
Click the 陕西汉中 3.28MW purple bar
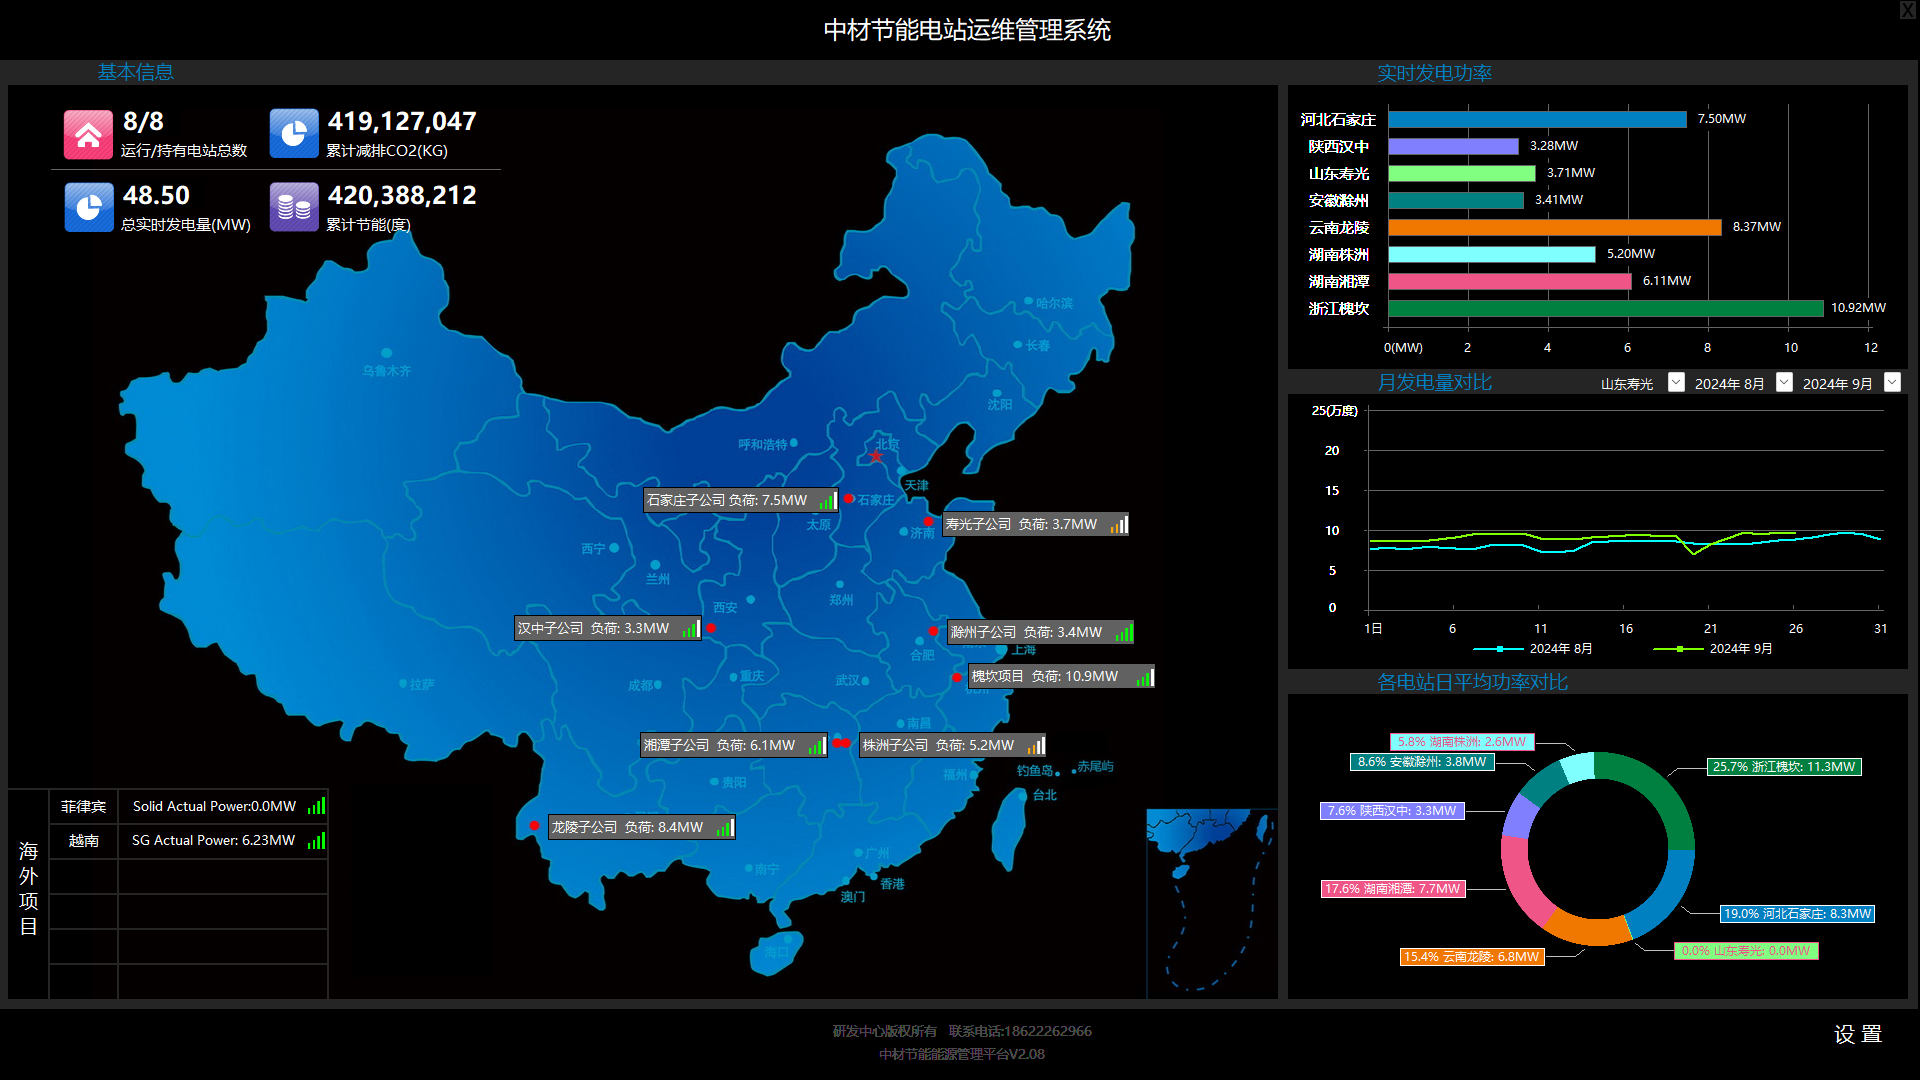point(1453,146)
